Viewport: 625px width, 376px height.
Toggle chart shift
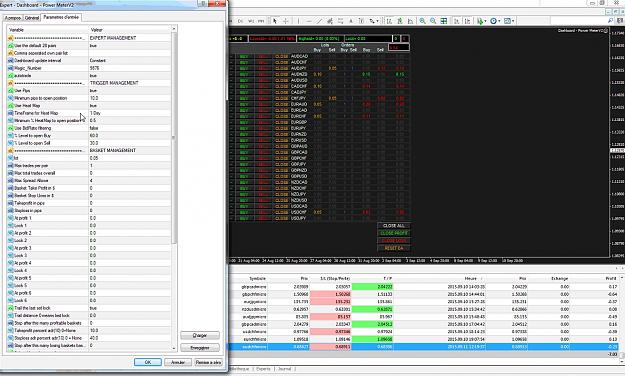coord(468,21)
